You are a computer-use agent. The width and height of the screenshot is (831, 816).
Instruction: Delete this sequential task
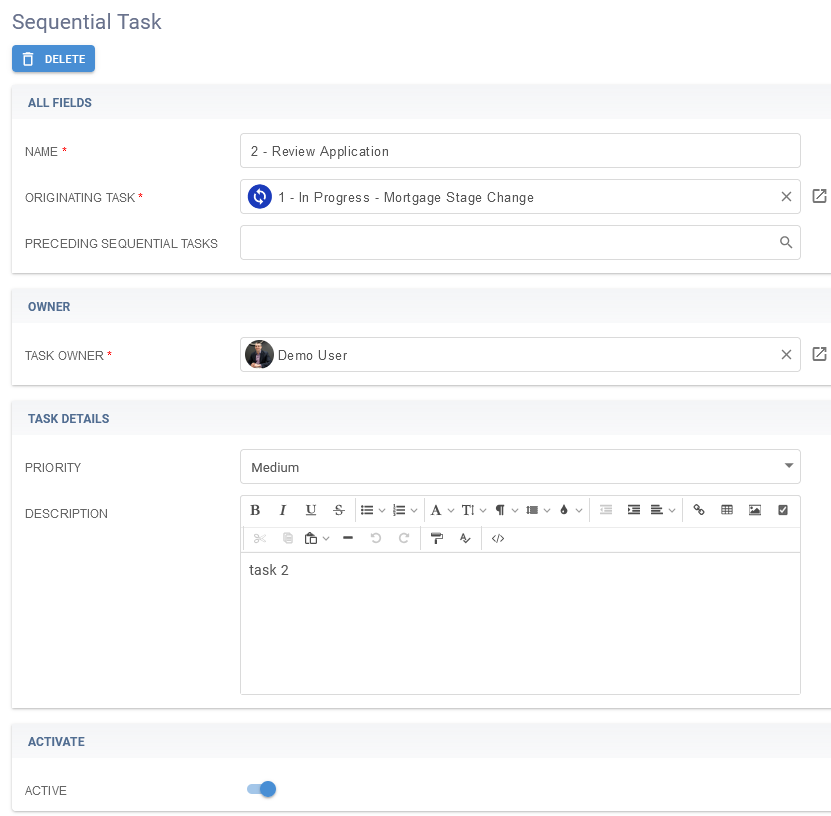pyautogui.click(x=53, y=59)
